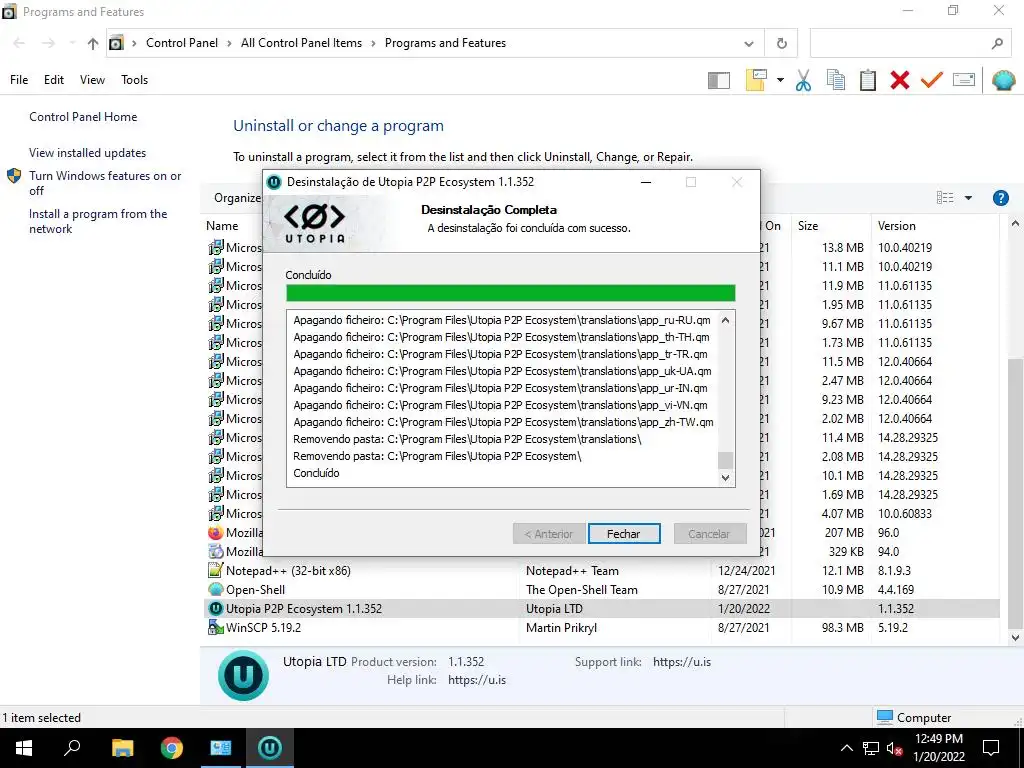Viewport: 1024px width, 768px height.
Task: Click the Size column header
Action: click(808, 226)
